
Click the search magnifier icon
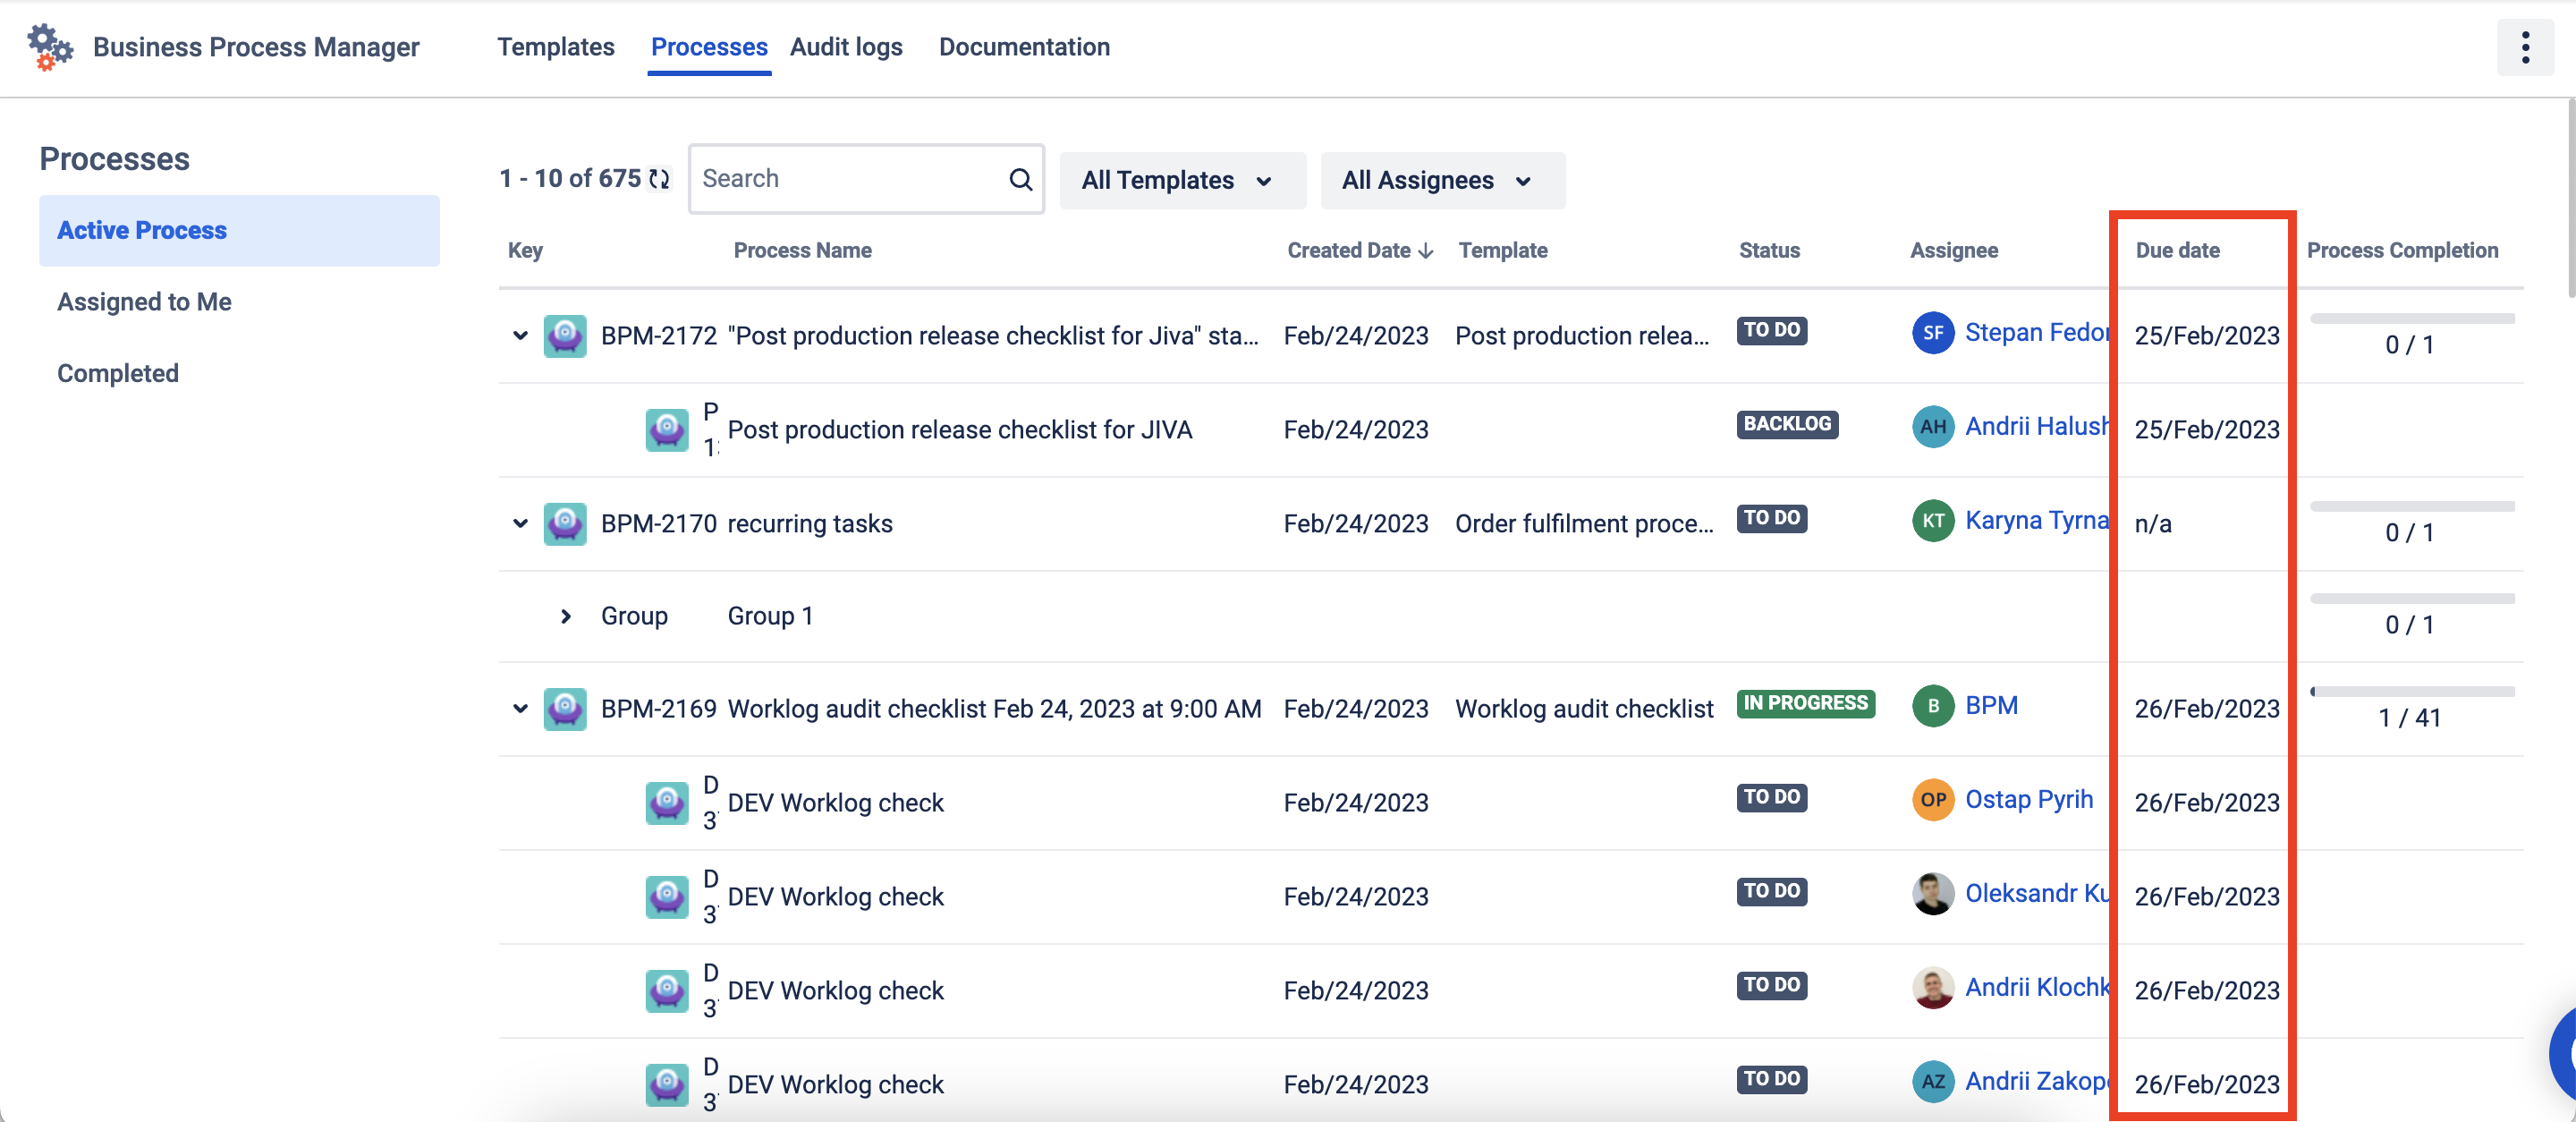[1020, 179]
